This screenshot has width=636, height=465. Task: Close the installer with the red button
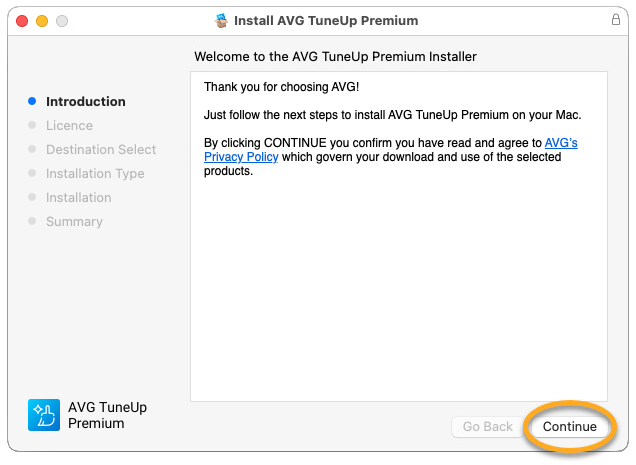tap(22, 20)
